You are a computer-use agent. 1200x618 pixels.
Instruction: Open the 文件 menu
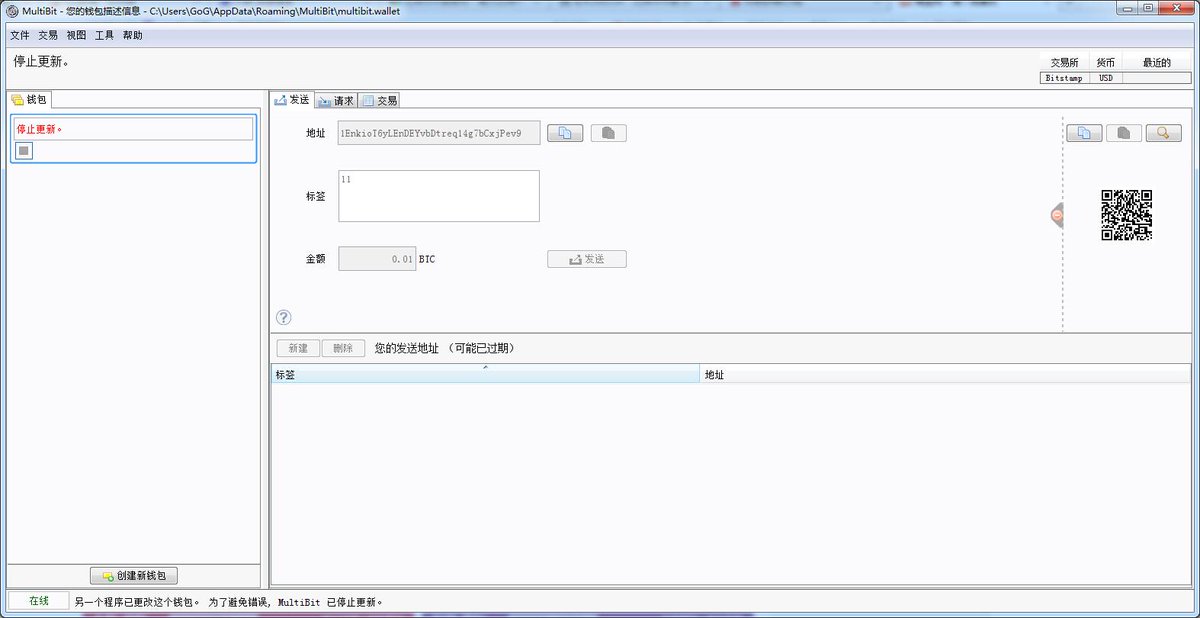click(x=20, y=35)
